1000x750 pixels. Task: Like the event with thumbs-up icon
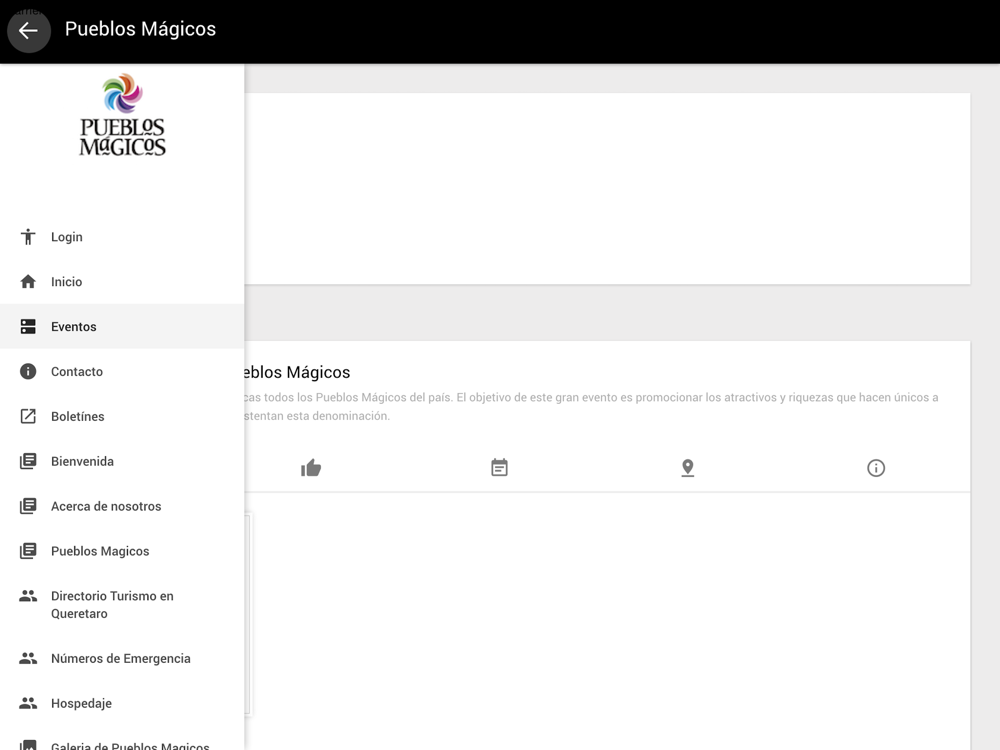tap(311, 467)
